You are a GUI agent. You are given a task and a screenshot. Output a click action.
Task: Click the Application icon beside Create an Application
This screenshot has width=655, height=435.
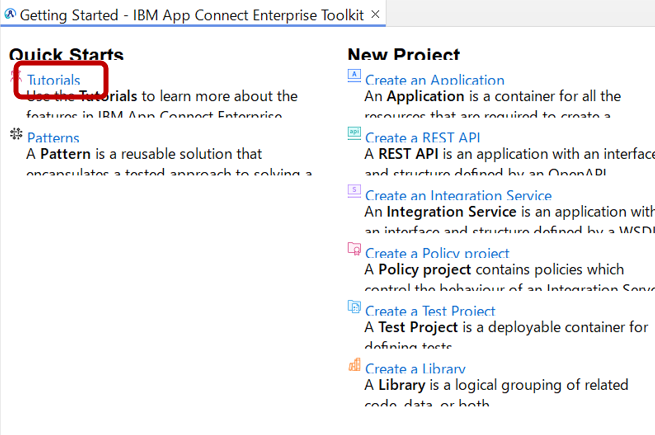point(354,76)
